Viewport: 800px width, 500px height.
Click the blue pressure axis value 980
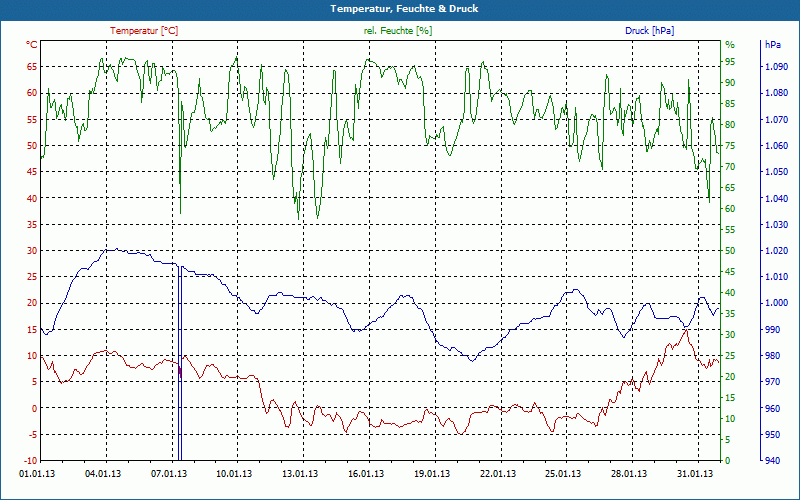[772, 356]
